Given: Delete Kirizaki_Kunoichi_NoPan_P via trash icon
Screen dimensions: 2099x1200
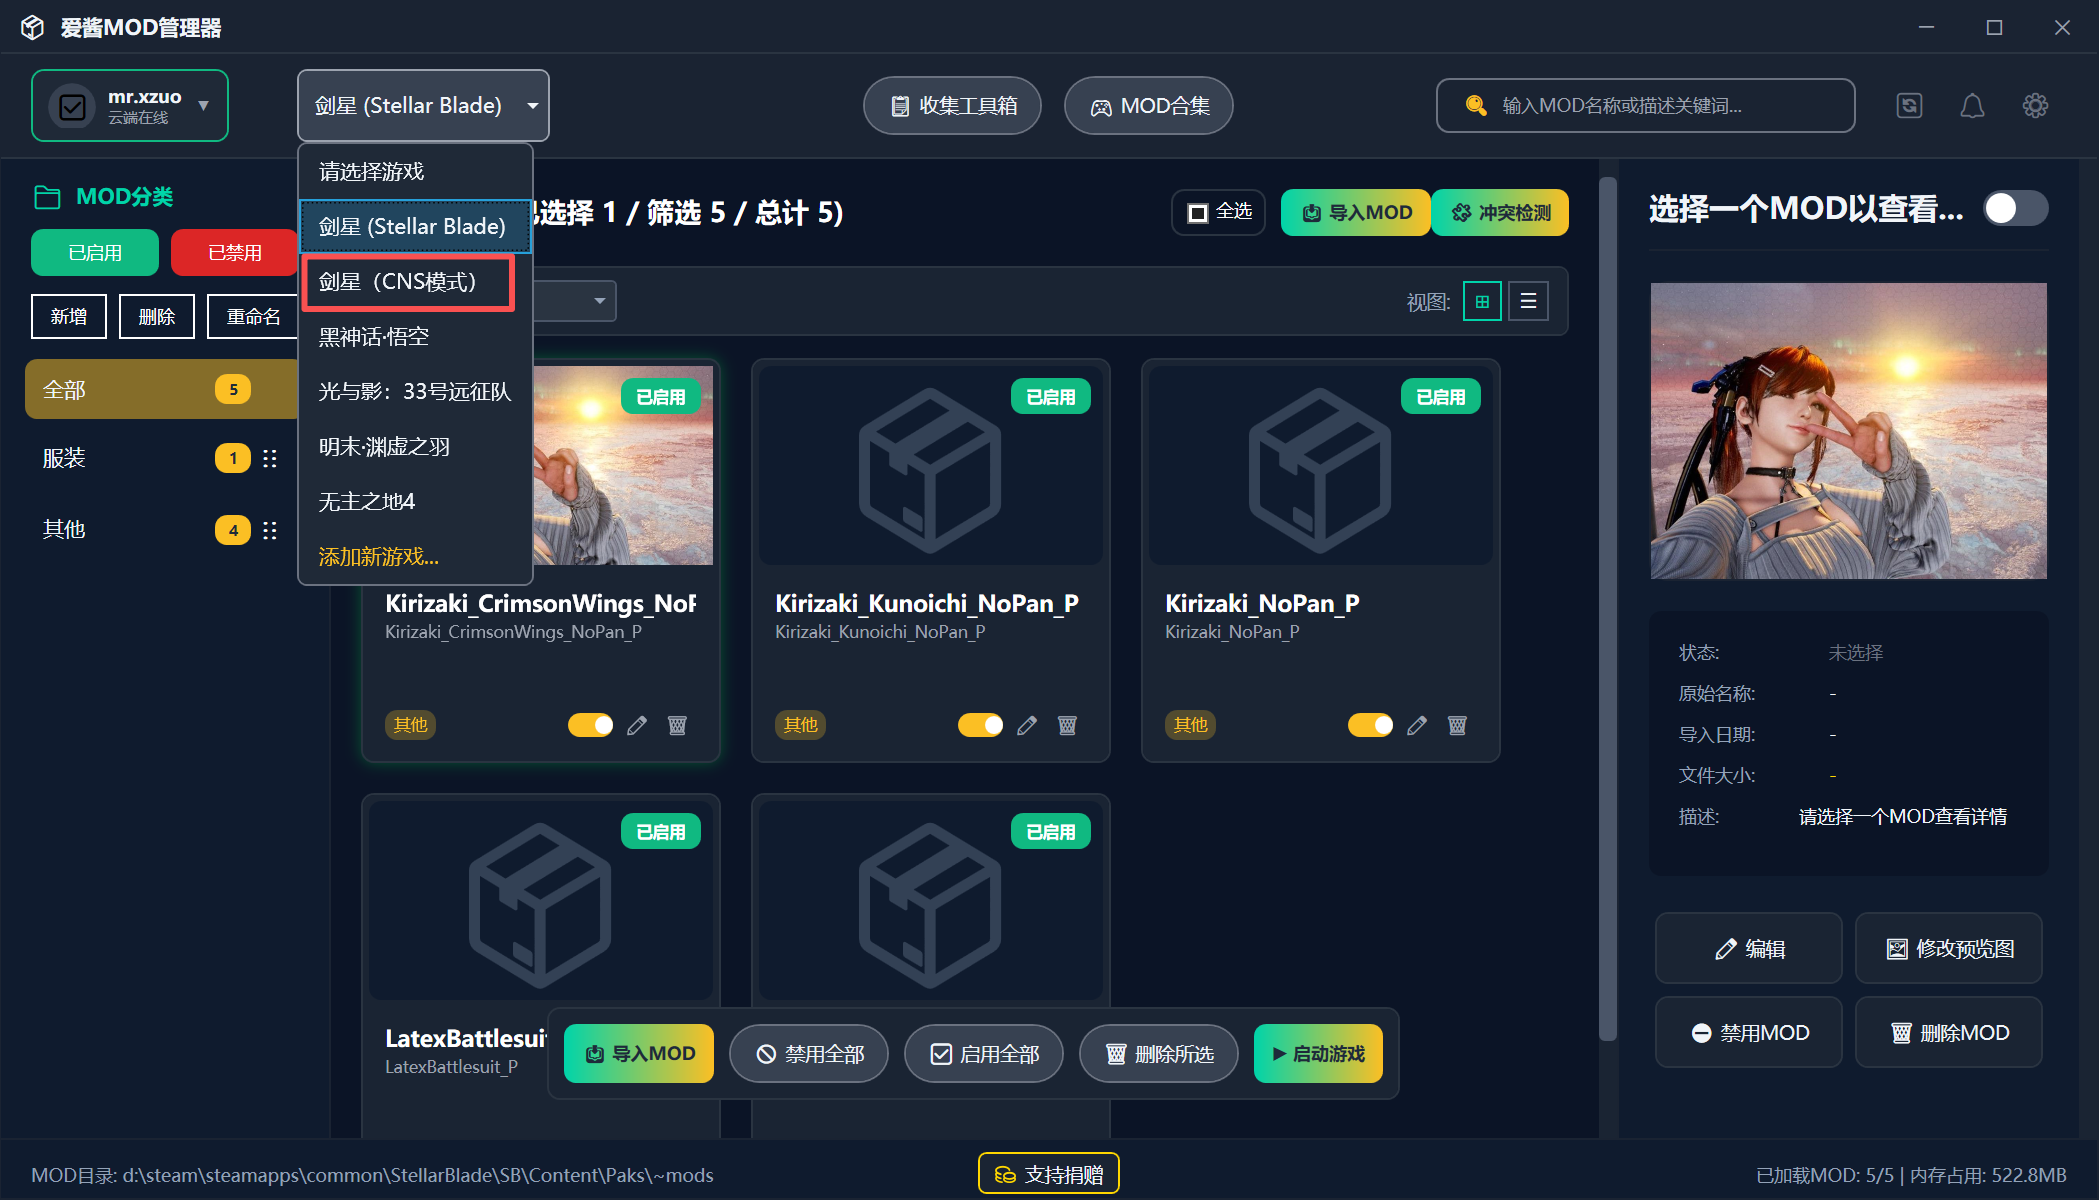Looking at the screenshot, I should coord(1067,725).
